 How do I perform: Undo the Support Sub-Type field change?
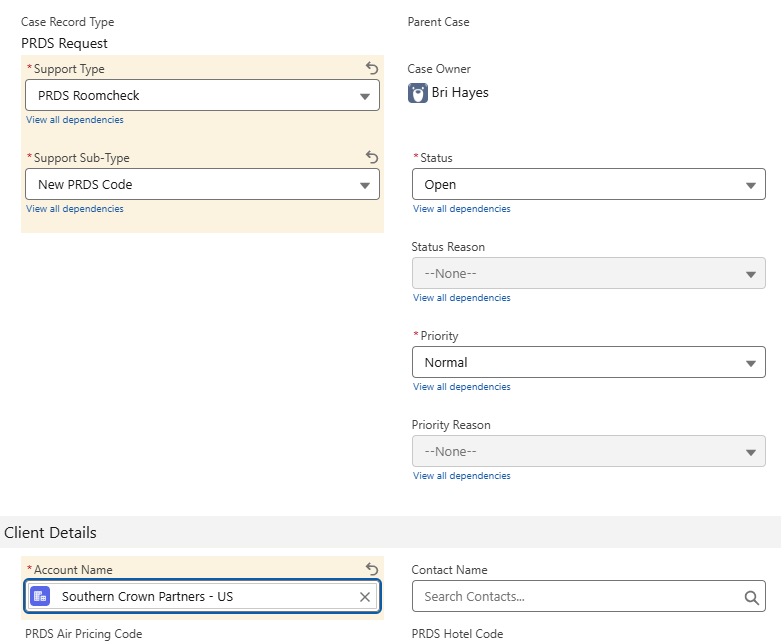point(372,158)
